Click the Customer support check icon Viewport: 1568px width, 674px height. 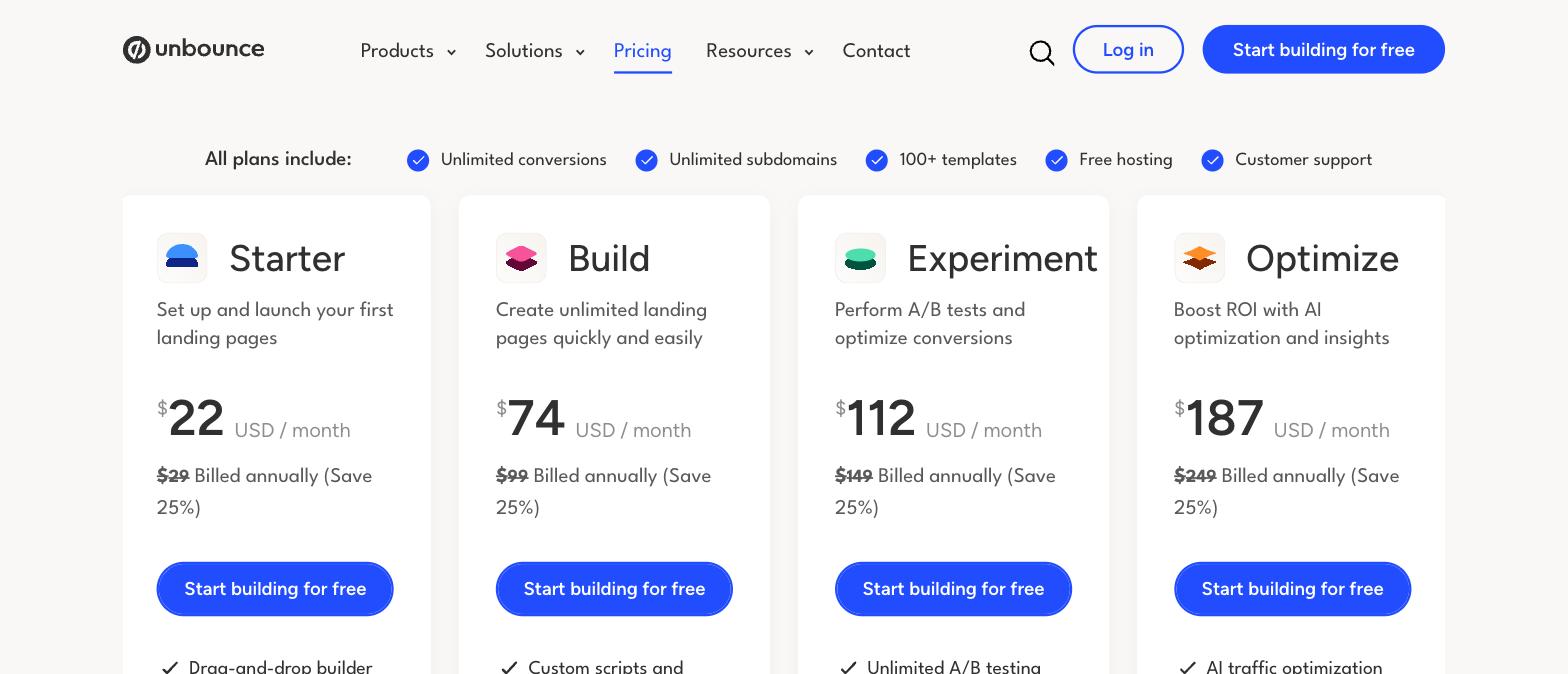(x=1213, y=160)
